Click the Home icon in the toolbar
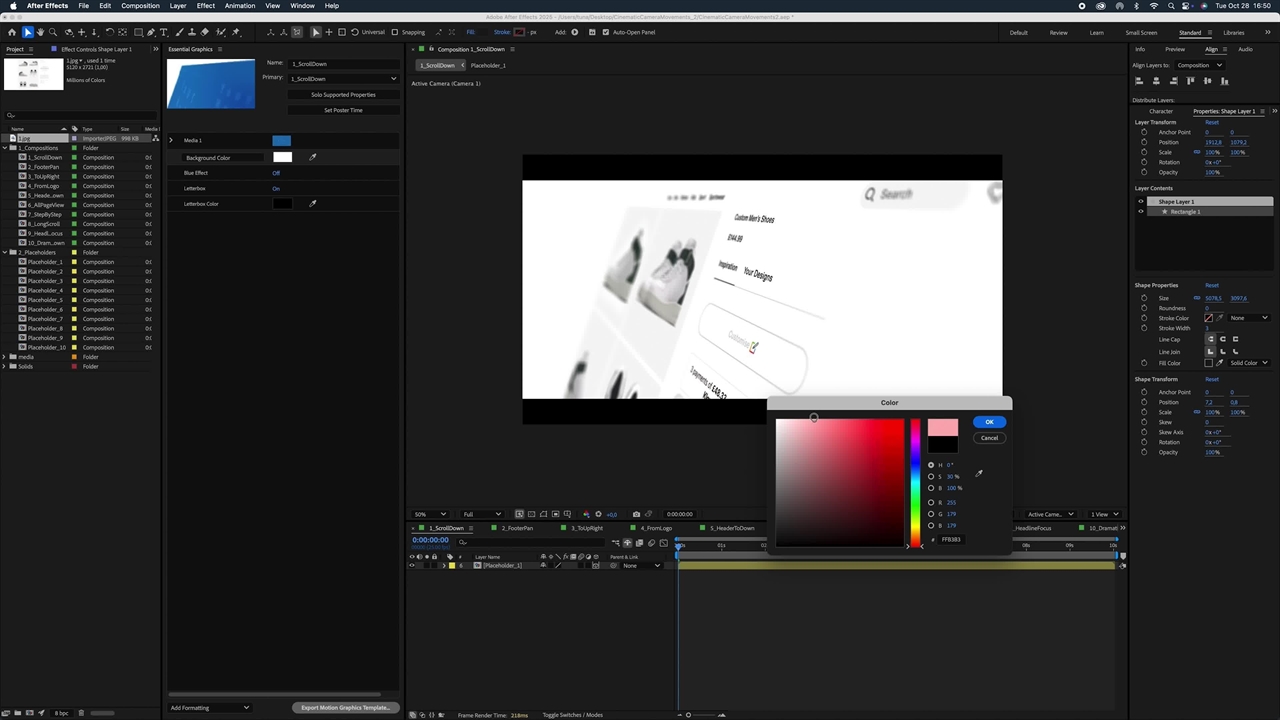This screenshot has width=1280, height=720. pyautogui.click(x=12, y=32)
